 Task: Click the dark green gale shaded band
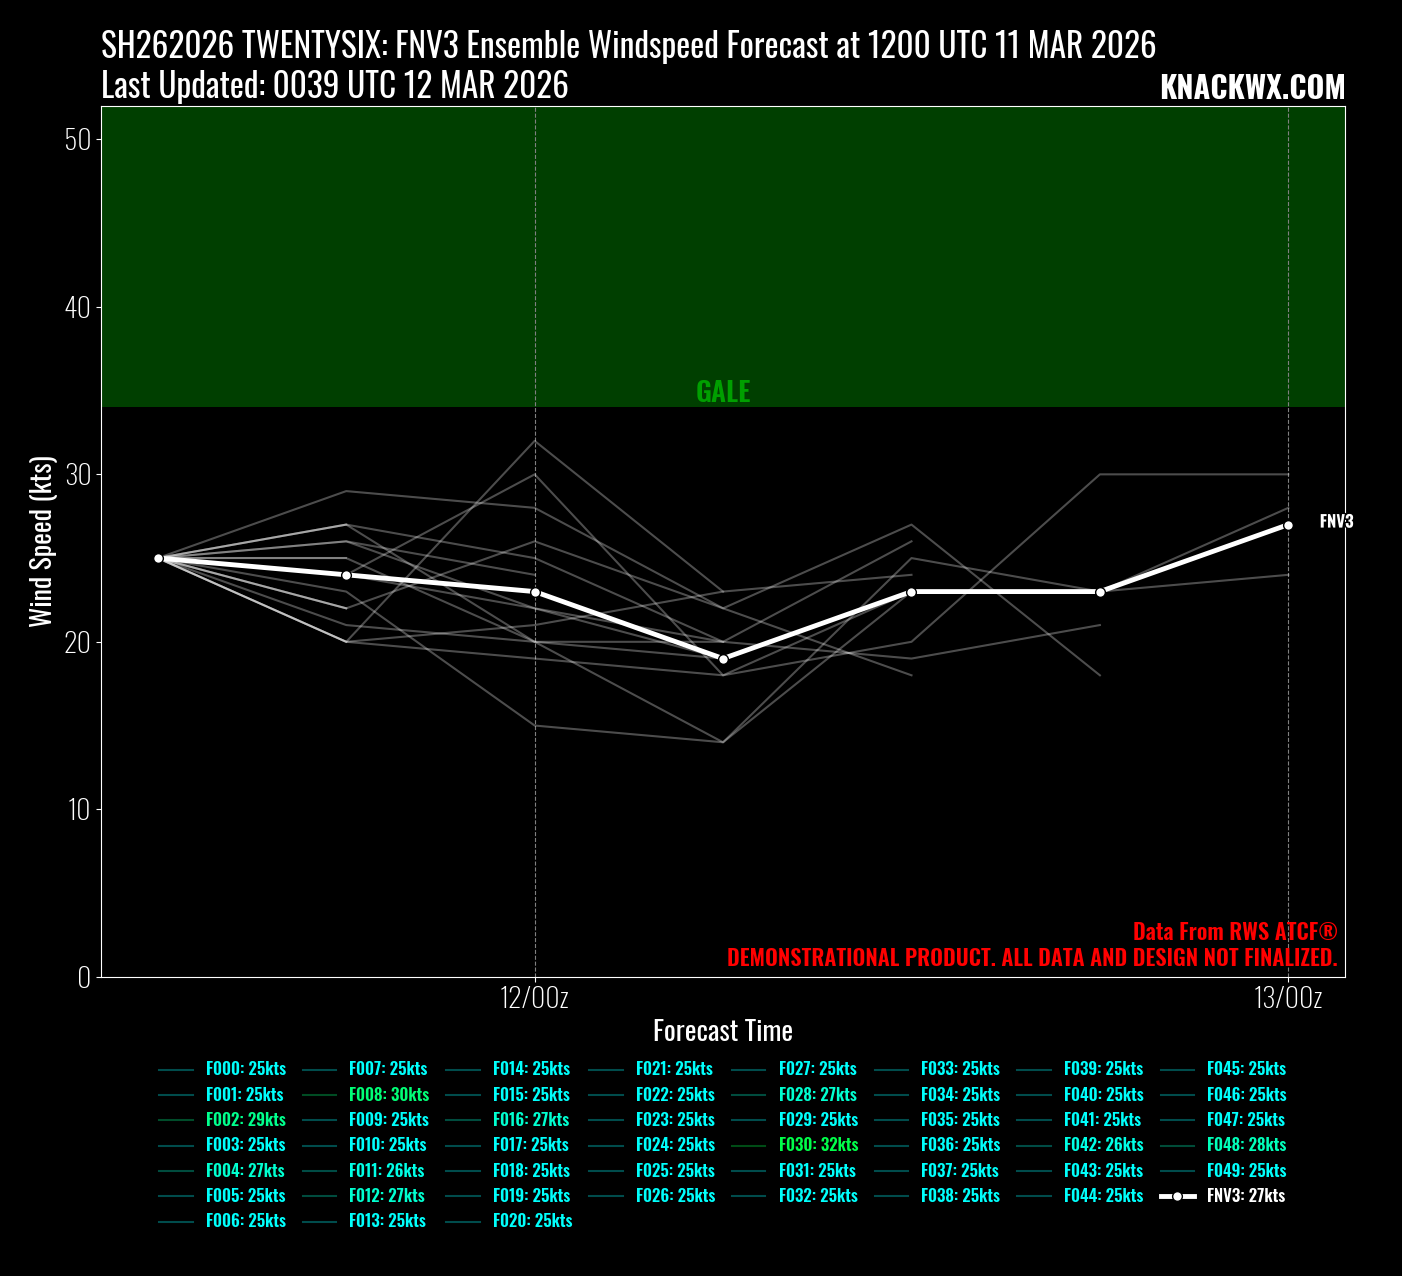[900, 250]
